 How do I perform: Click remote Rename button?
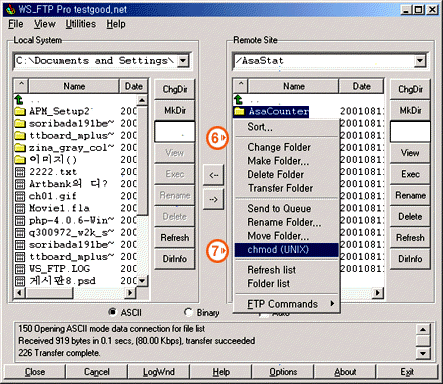pos(410,195)
